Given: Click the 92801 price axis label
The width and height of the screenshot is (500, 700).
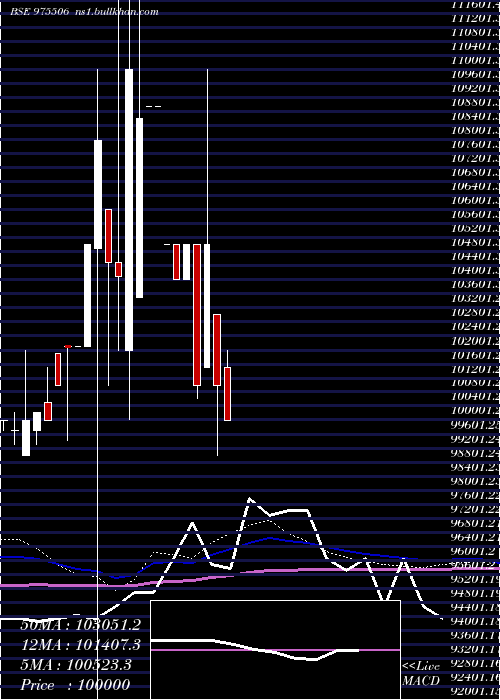Looking at the screenshot, I should coord(475,662).
